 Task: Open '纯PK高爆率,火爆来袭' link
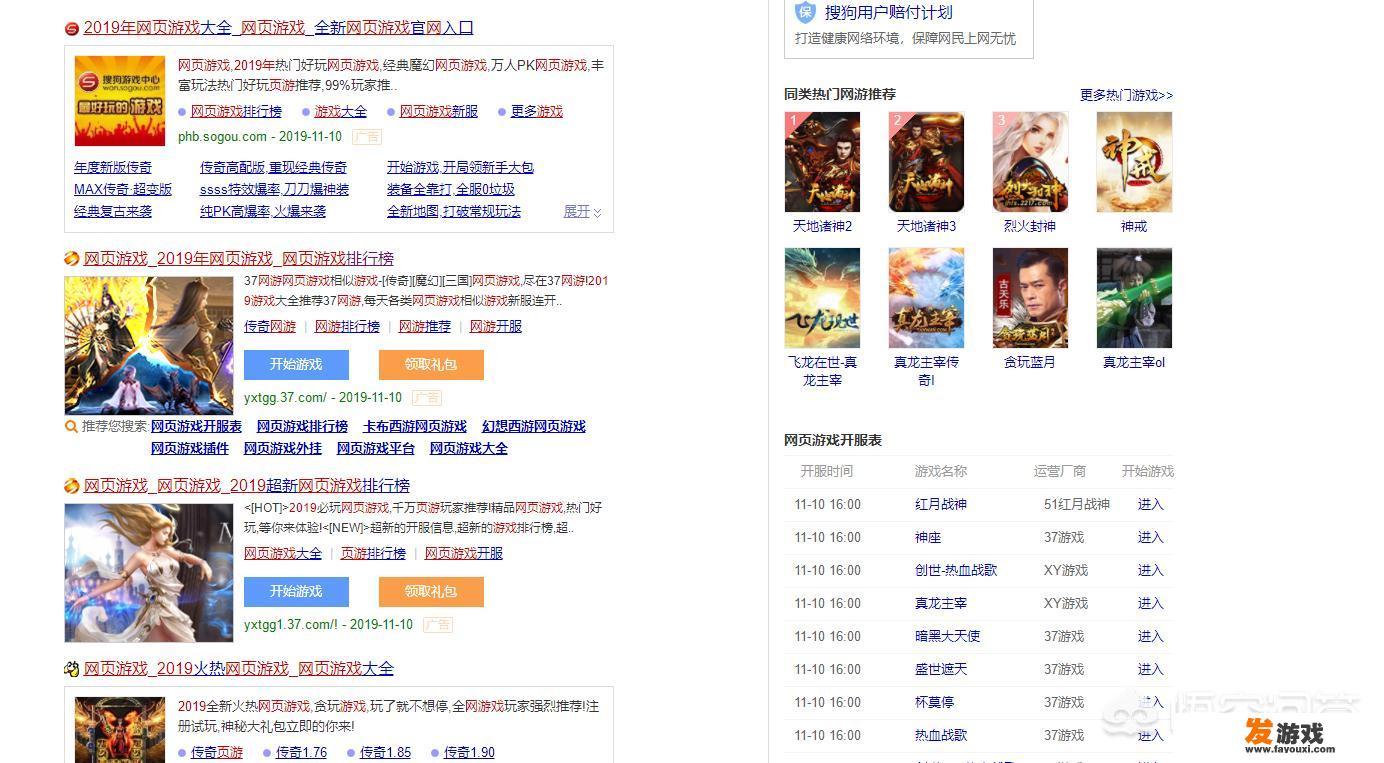click(x=263, y=212)
